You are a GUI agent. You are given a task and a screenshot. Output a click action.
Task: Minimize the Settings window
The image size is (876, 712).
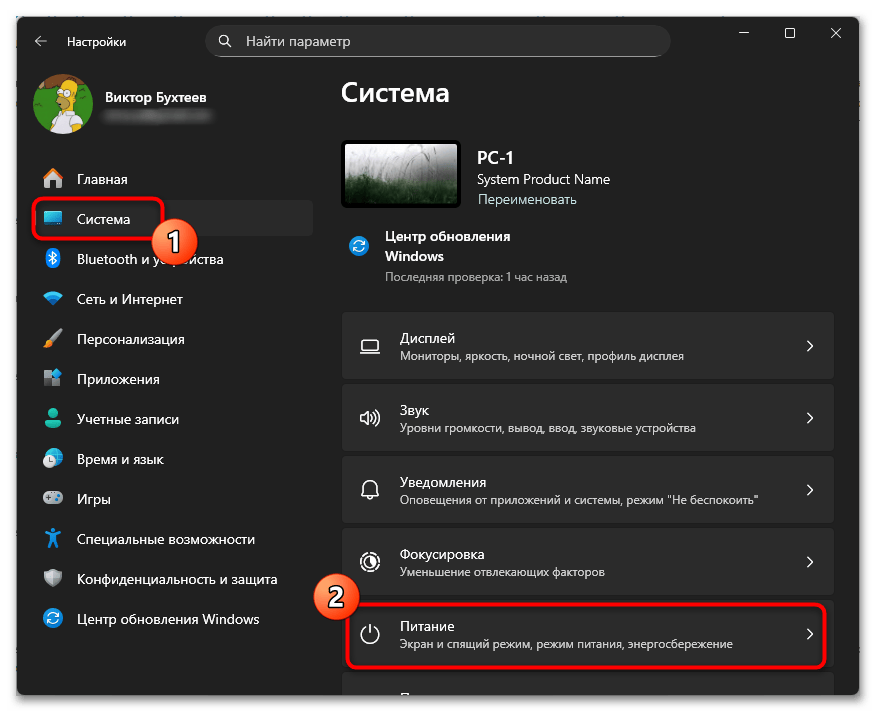tap(744, 33)
